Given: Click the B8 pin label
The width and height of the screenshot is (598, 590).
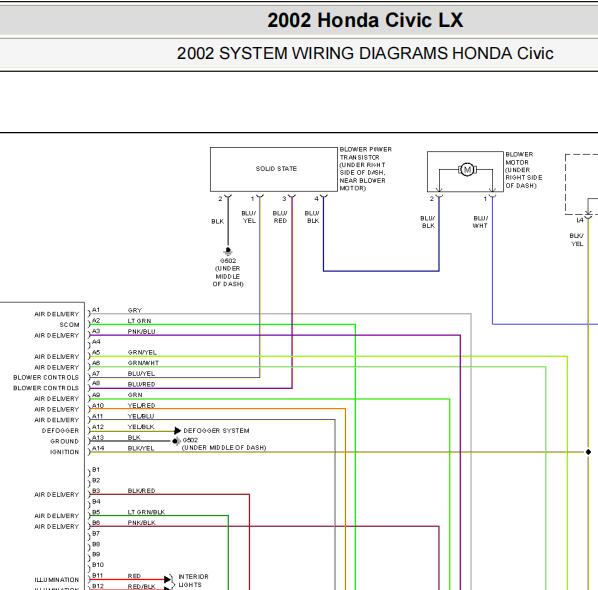Looking at the screenshot, I should [96, 544].
